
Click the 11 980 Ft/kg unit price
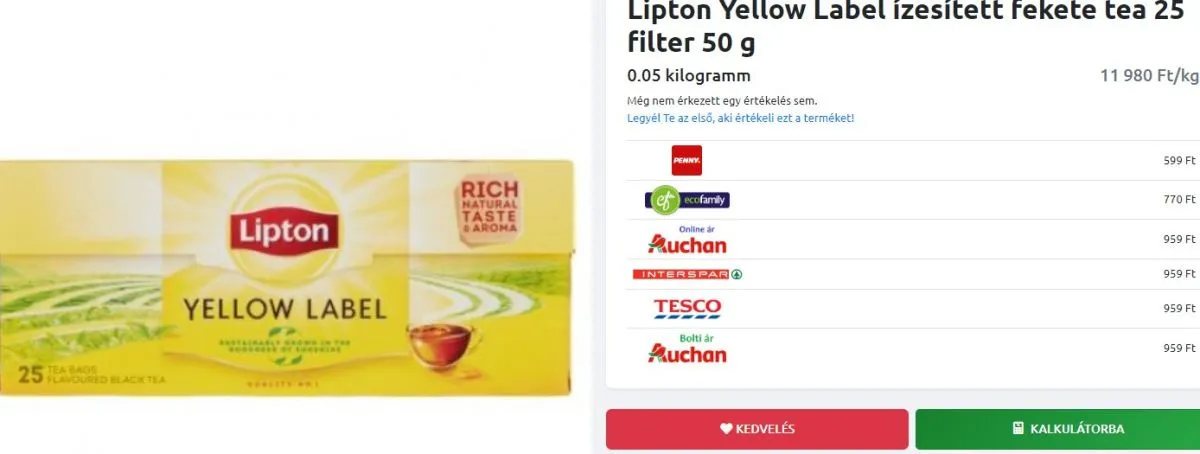coord(1149,76)
